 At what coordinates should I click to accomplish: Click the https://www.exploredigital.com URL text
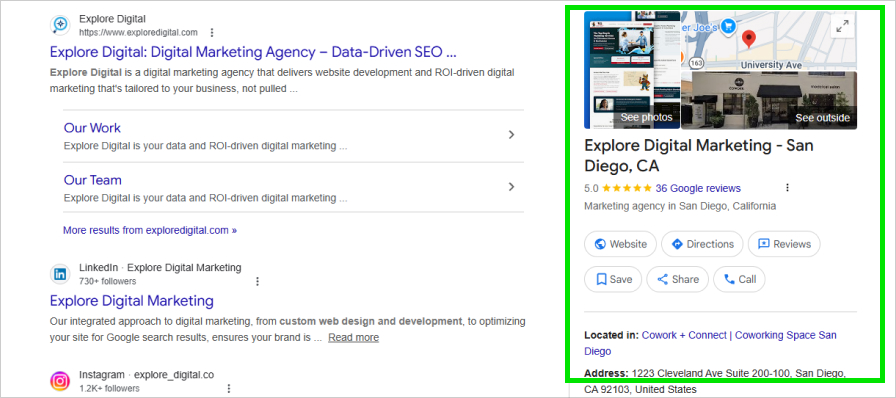pyautogui.click(x=138, y=32)
